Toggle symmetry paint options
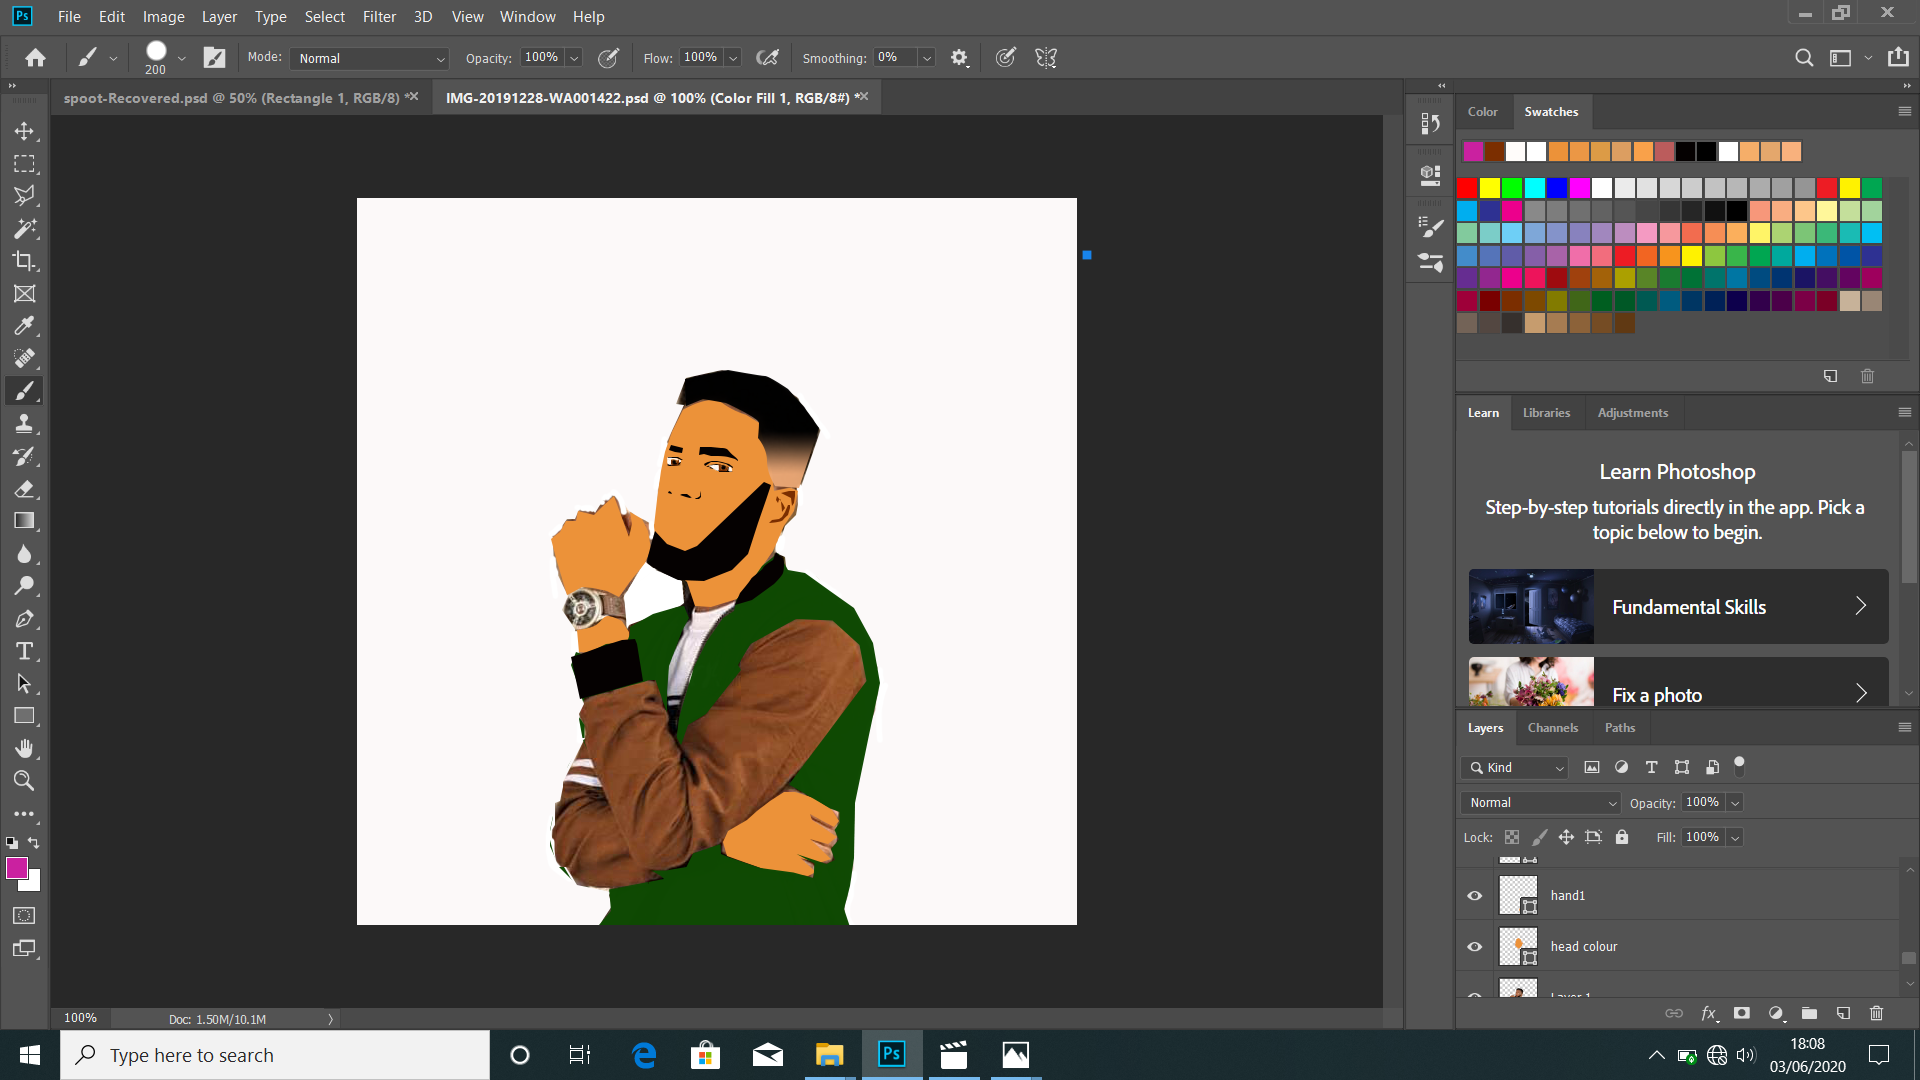 [1046, 58]
